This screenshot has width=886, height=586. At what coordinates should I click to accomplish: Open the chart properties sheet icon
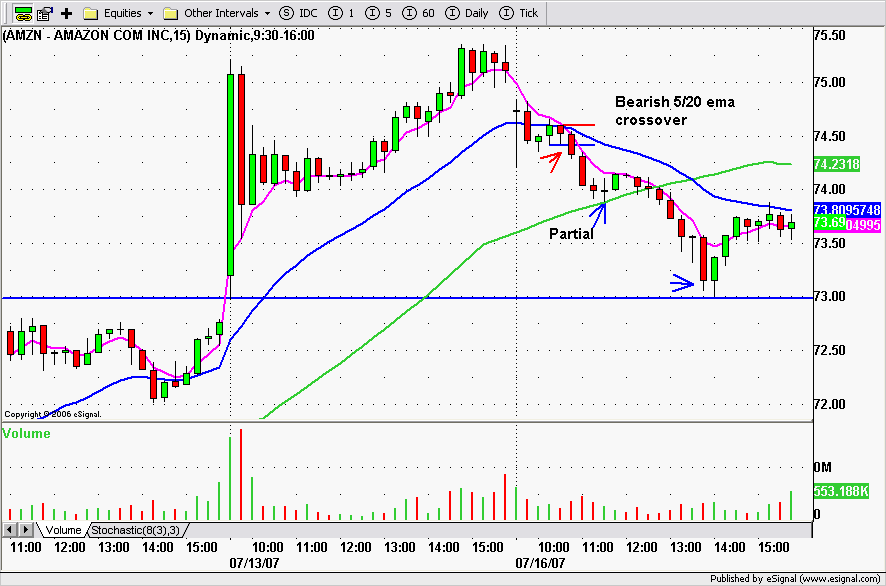tap(45, 13)
